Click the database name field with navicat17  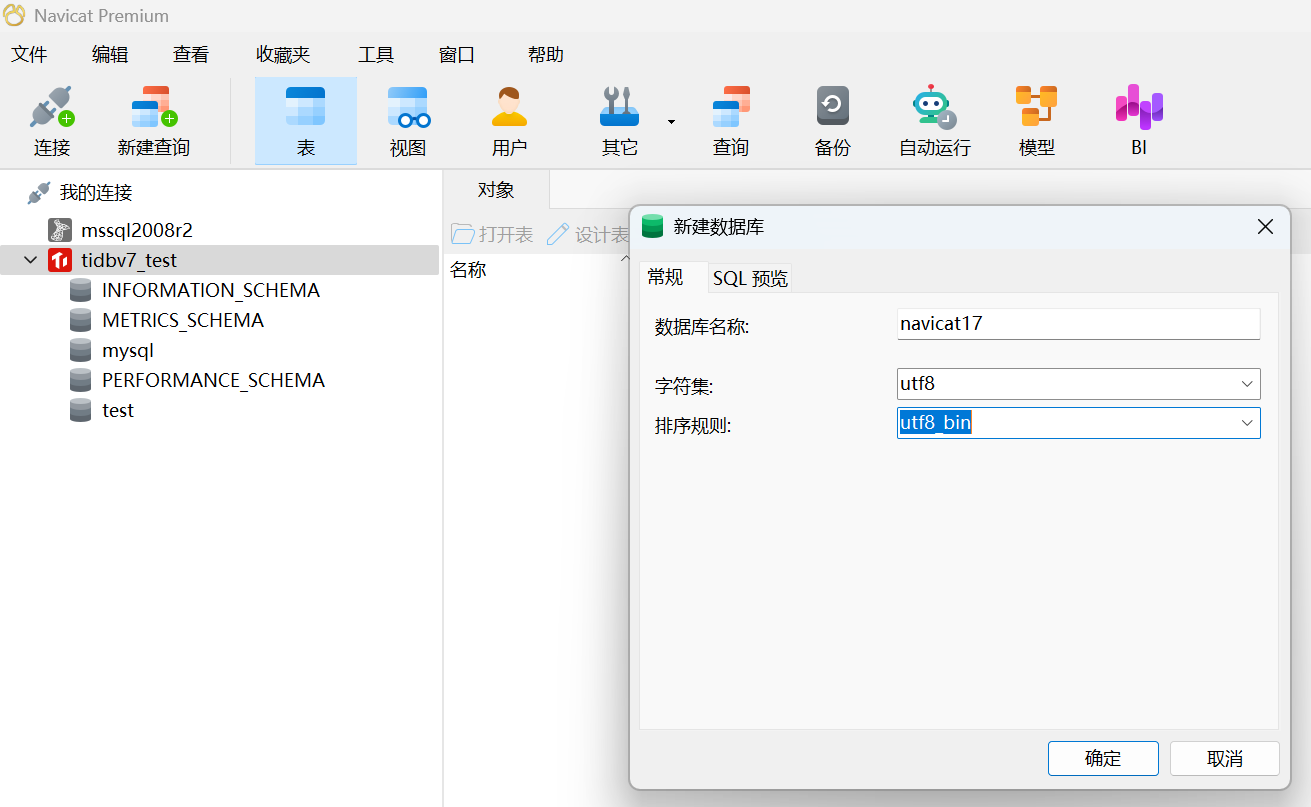(1079, 324)
